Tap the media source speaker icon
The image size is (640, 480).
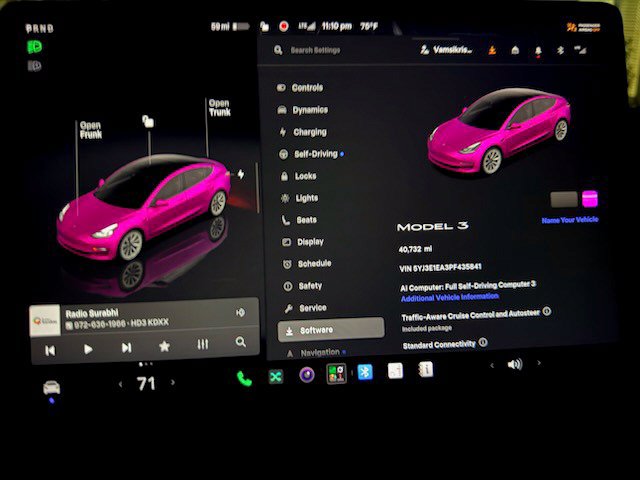coord(240,313)
